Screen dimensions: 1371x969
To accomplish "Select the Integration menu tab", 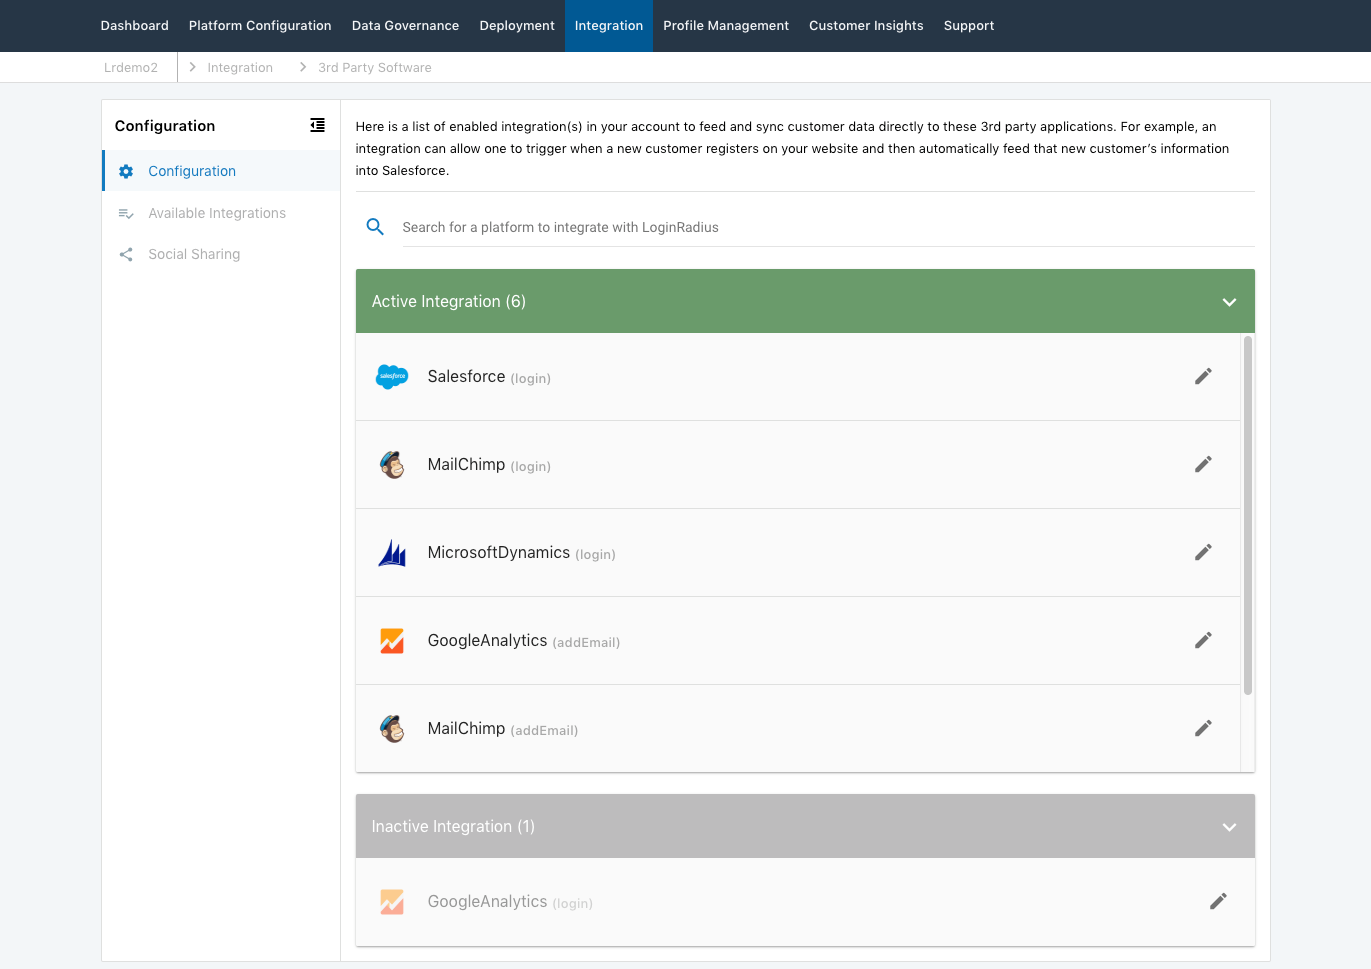I will tap(609, 26).
